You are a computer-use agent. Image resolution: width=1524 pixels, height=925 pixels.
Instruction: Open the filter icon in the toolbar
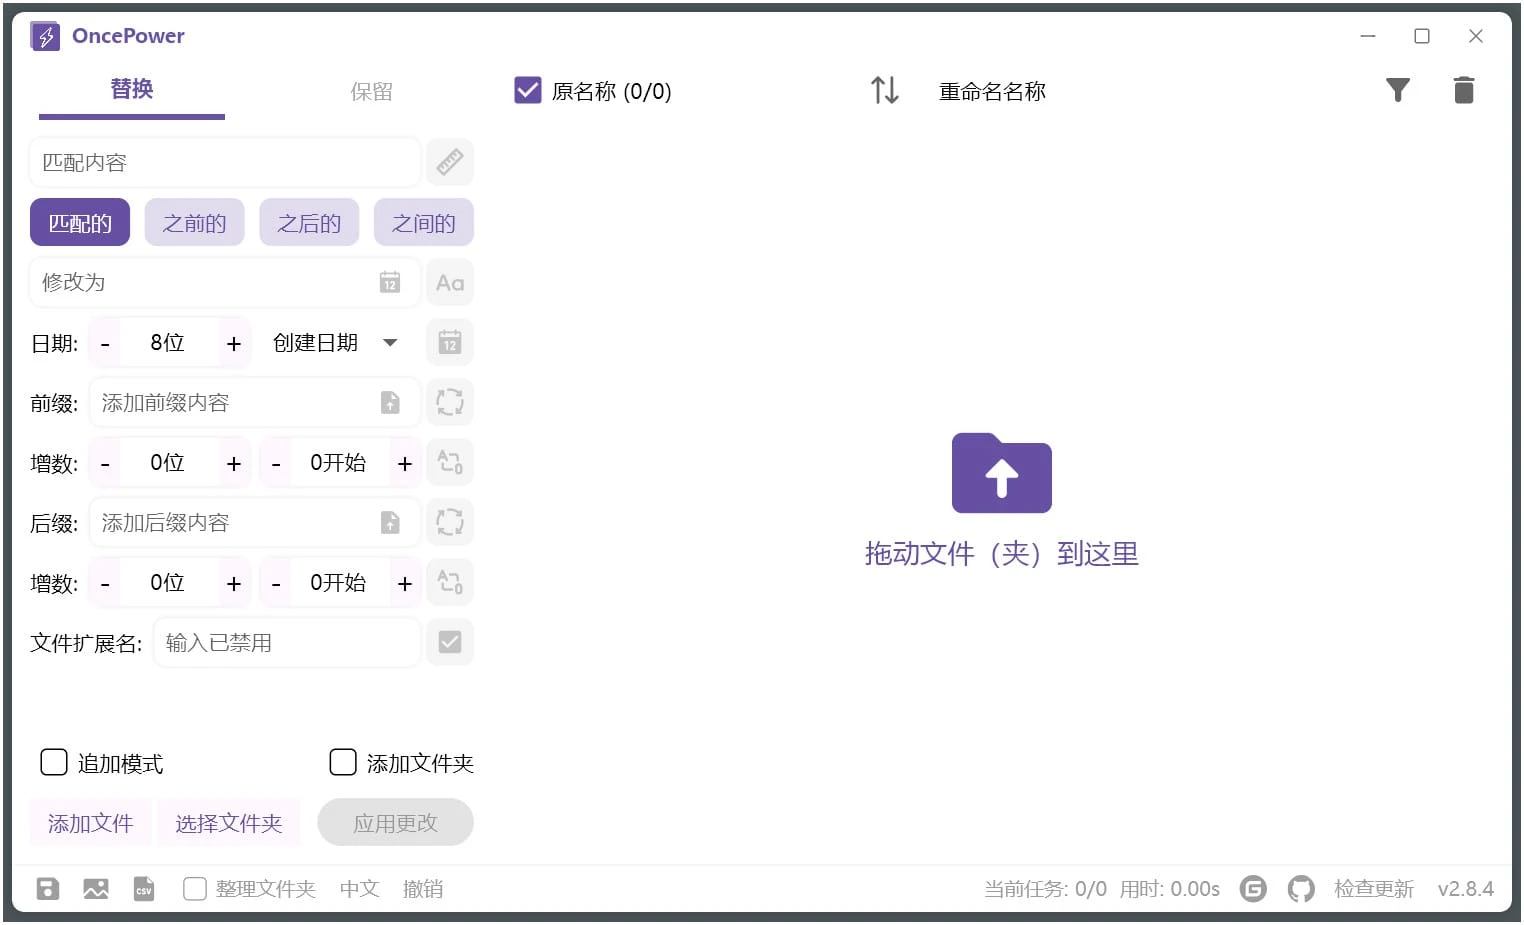pyautogui.click(x=1397, y=90)
